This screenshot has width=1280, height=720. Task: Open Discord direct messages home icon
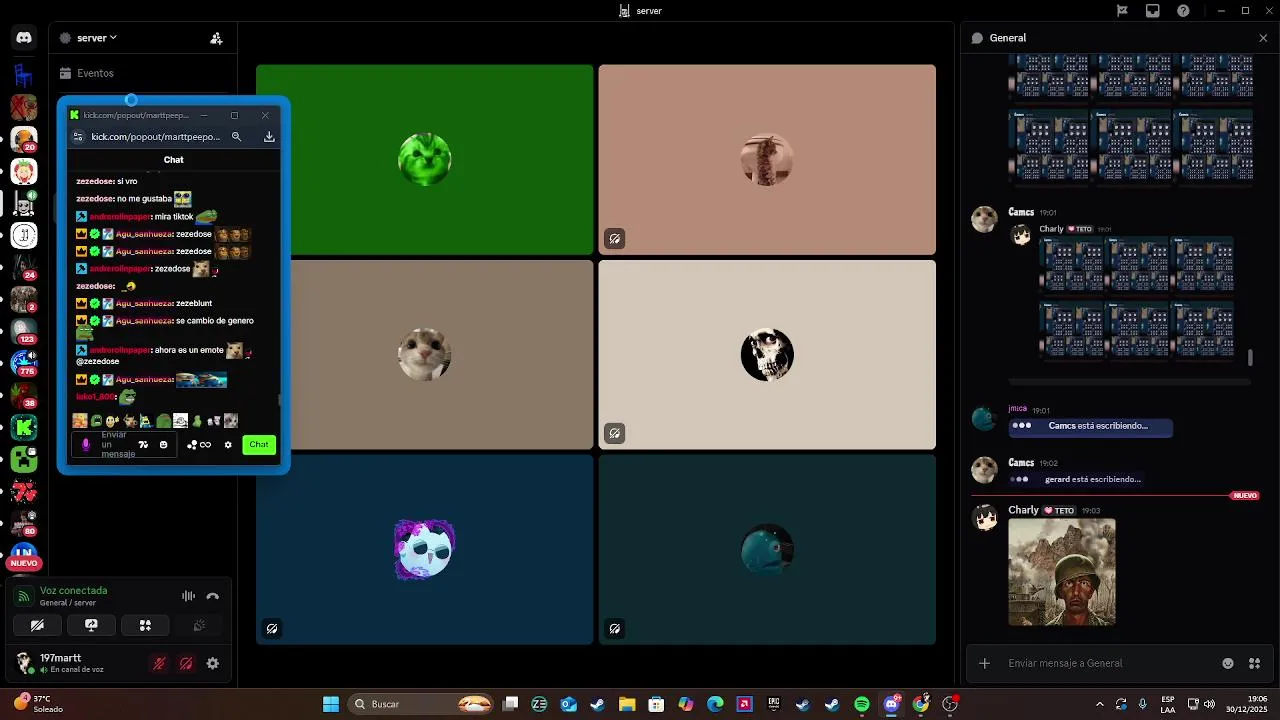click(x=24, y=38)
